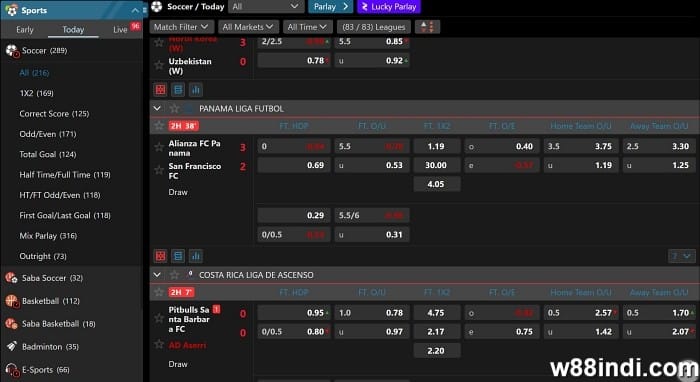Select All (216) soccer submenu
Image resolution: width=700 pixels, height=382 pixels.
(x=34, y=73)
